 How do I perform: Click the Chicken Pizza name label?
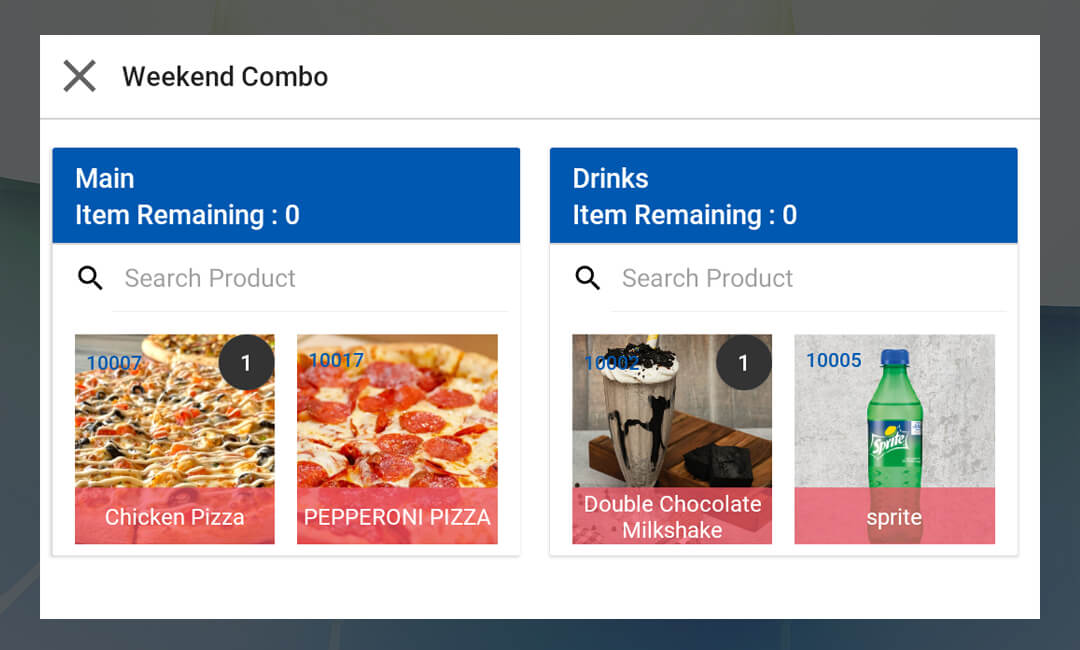pos(174,517)
